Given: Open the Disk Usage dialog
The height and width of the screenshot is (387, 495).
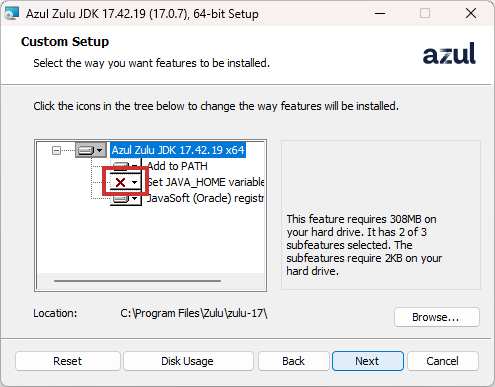Looking at the screenshot, I should point(188,361).
